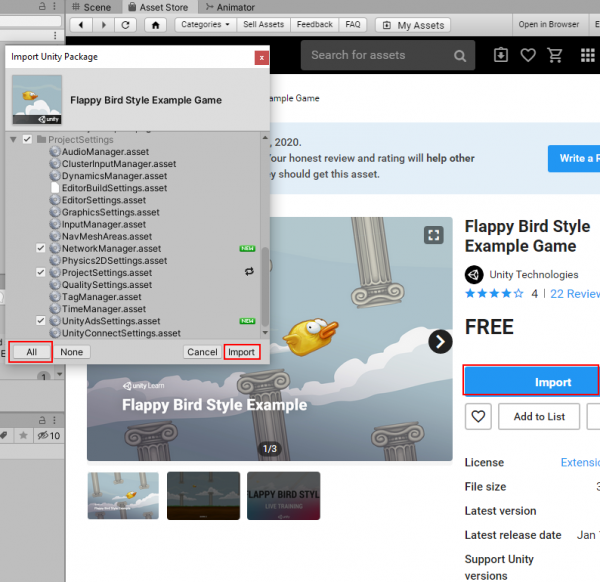Click the star favorites filter icon
Image resolution: width=600 pixels, height=582 pixels.
click(23, 435)
